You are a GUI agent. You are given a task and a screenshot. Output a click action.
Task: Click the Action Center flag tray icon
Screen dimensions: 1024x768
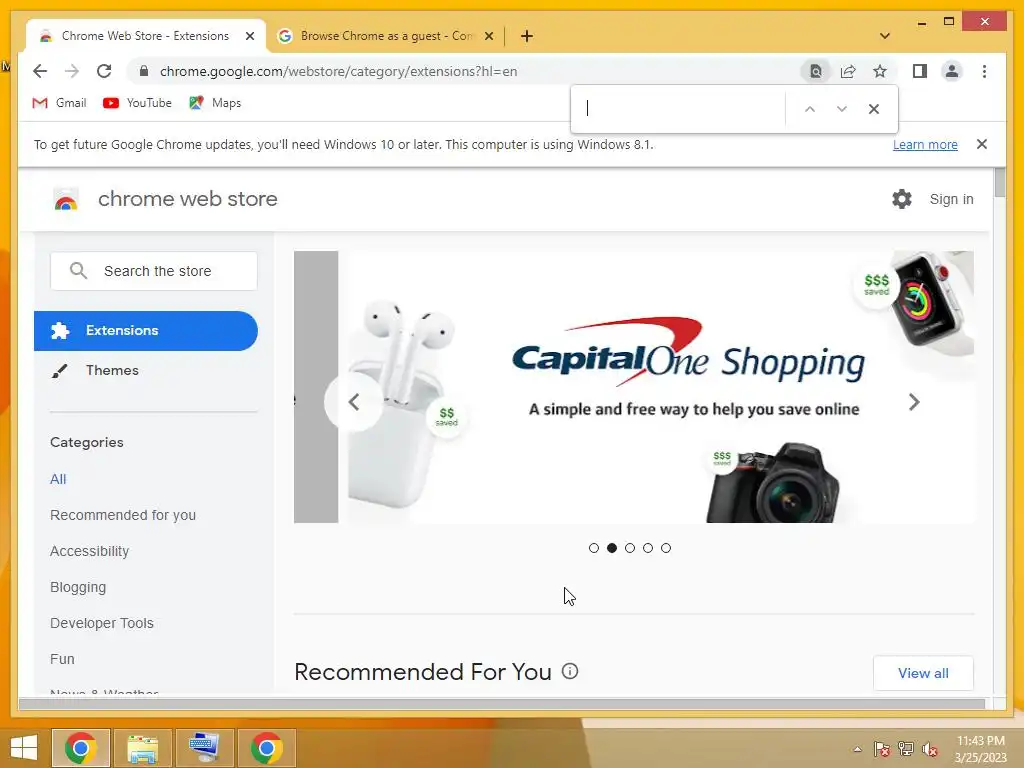coord(882,749)
